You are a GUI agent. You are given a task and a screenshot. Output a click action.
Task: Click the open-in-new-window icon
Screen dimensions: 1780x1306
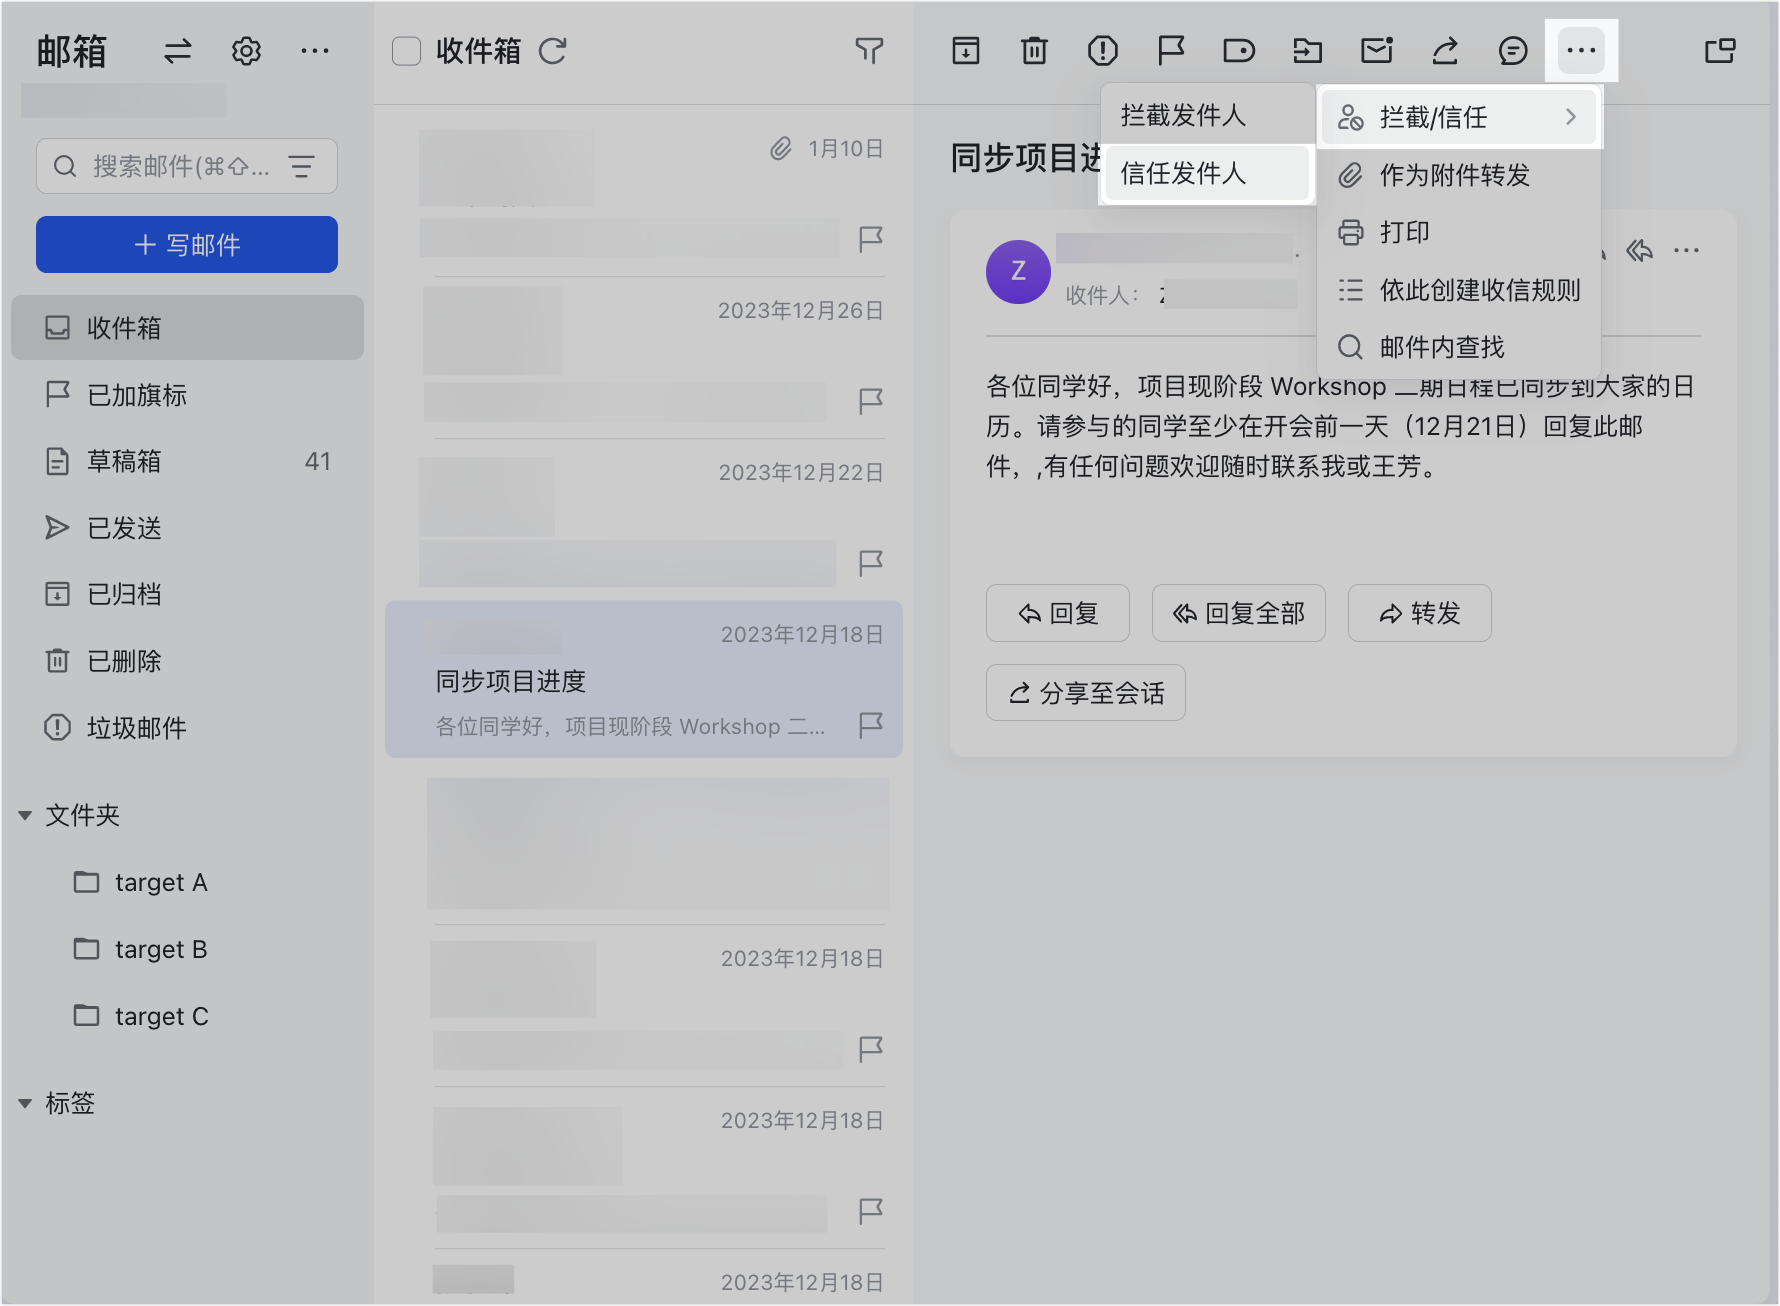(1719, 50)
